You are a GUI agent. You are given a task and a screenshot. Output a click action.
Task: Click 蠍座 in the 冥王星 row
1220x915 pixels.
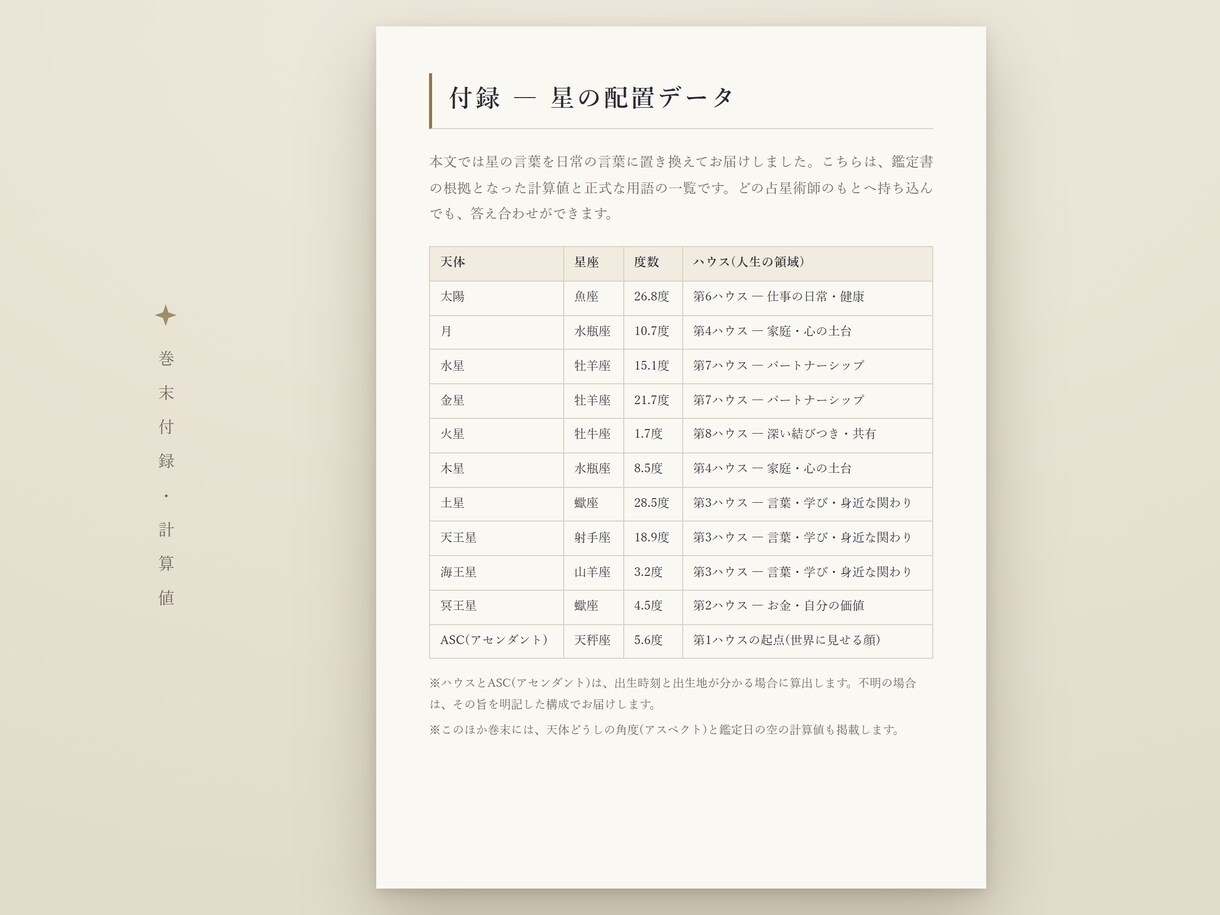pyautogui.click(x=593, y=607)
